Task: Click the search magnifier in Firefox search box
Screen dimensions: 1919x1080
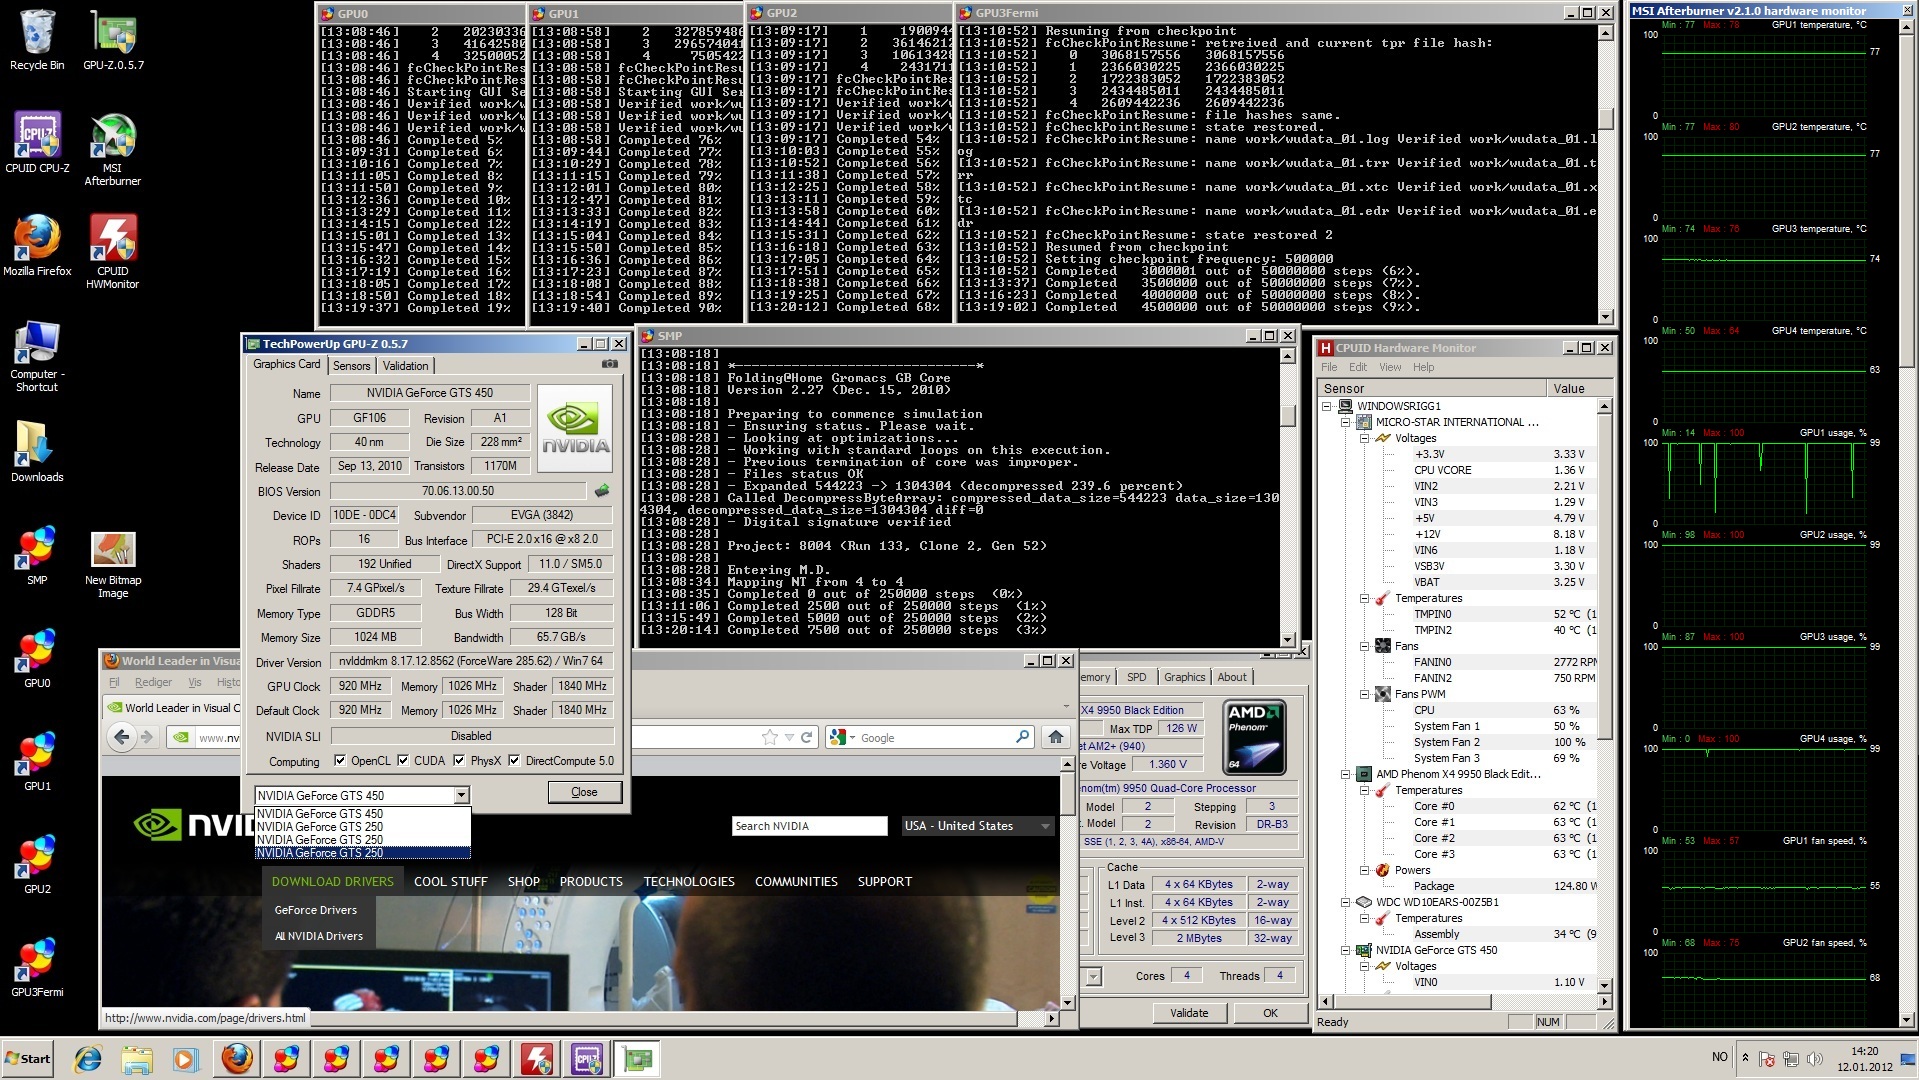Action: [x=1022, y=737]
